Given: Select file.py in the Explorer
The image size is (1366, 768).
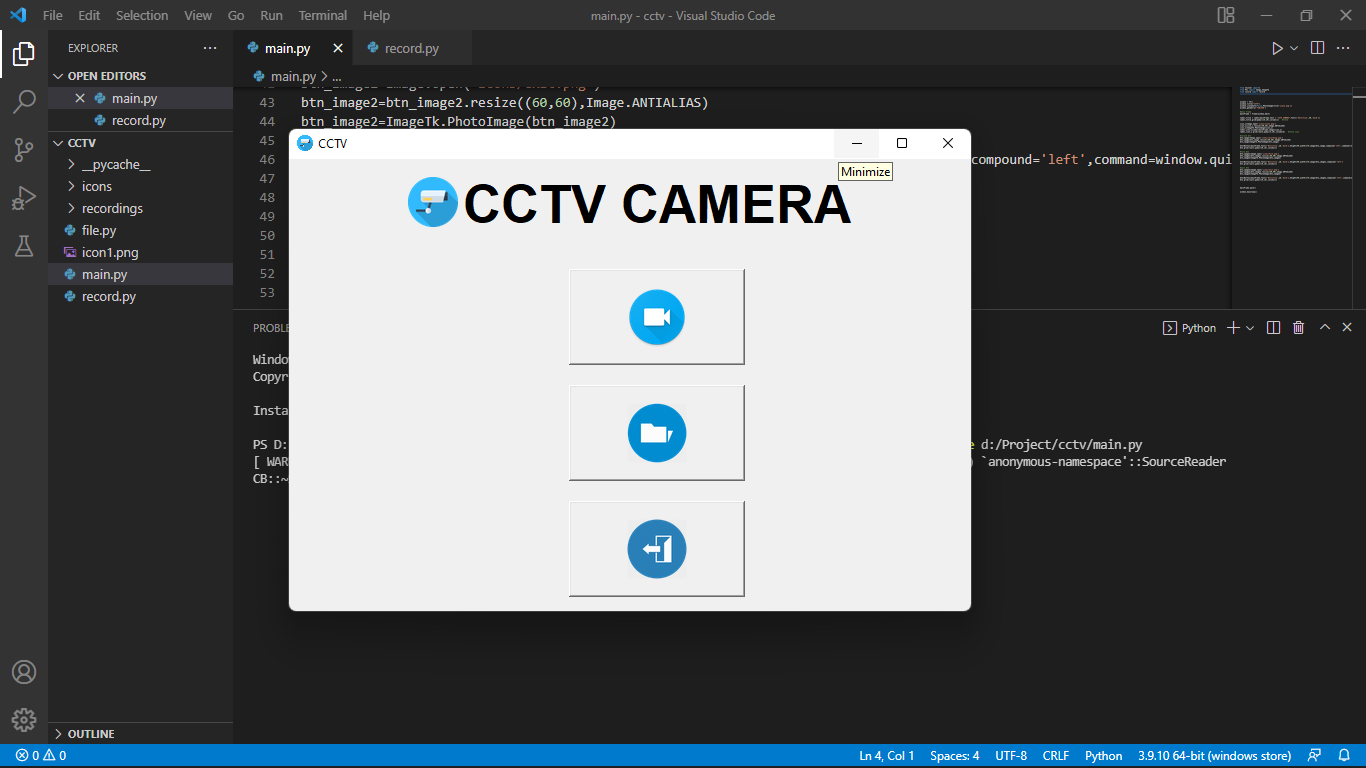Looking at the screenshot, I should tap(99, 230).
